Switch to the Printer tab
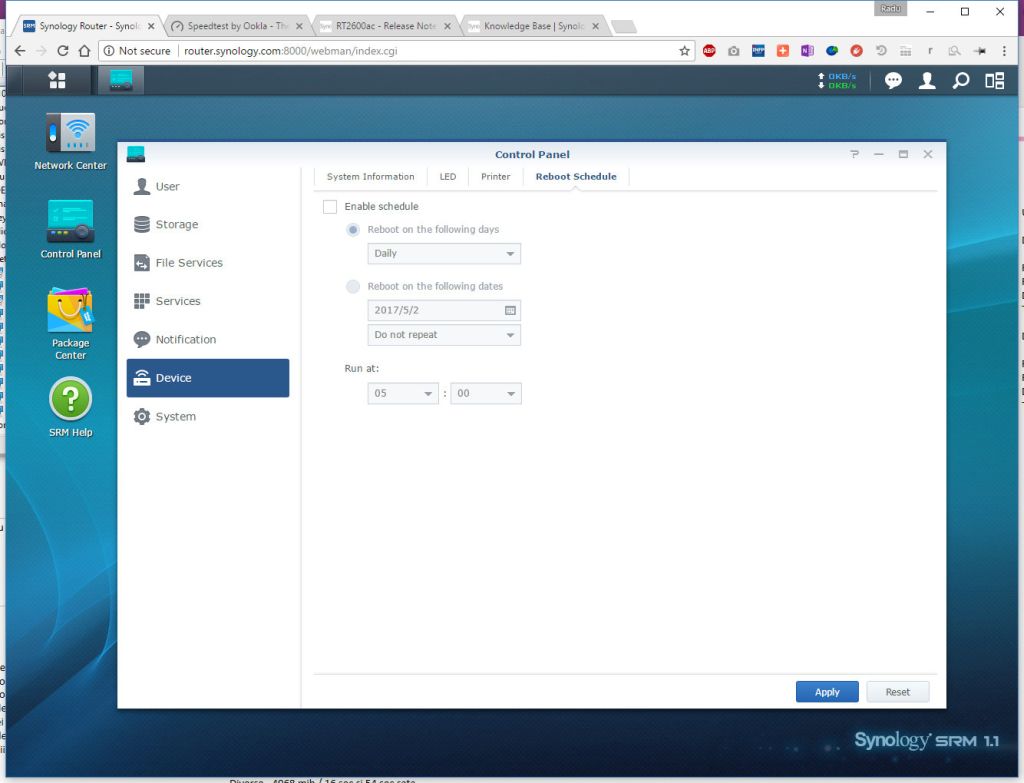Image resolution: width=1024 pixels, height=783 pixels. coord(495,177)
